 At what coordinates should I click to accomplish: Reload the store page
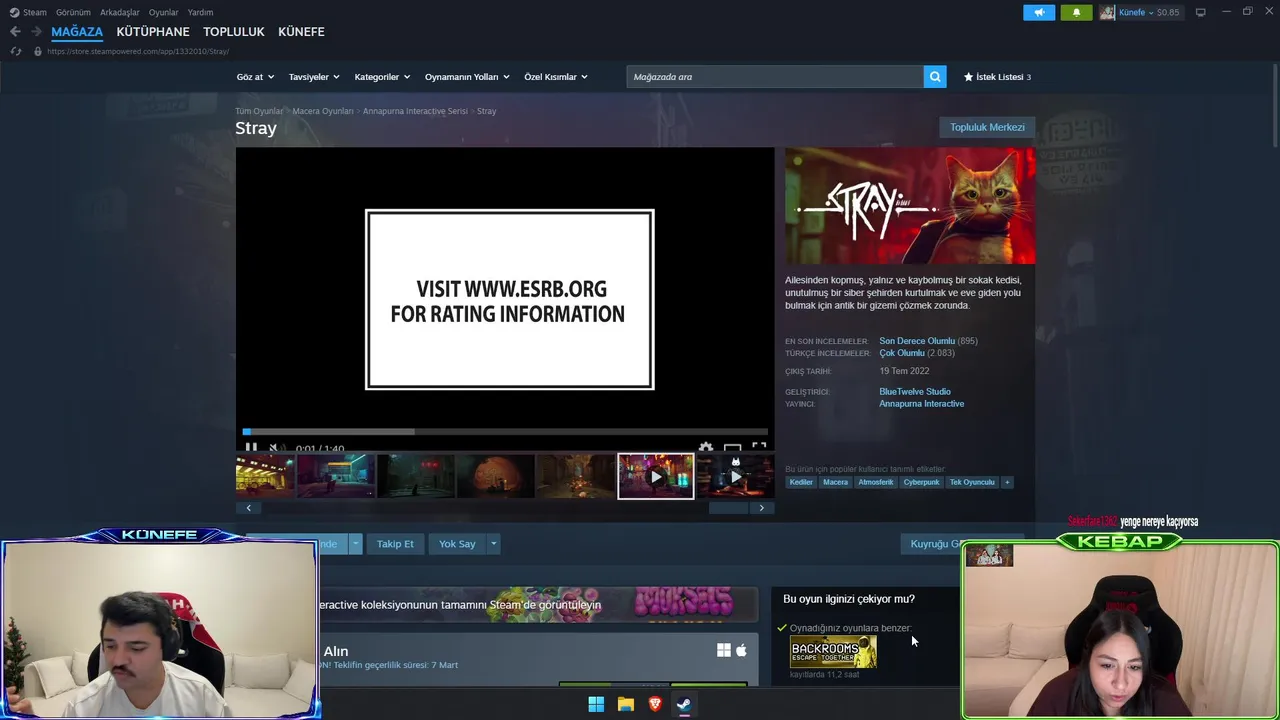tap(15, 51)
